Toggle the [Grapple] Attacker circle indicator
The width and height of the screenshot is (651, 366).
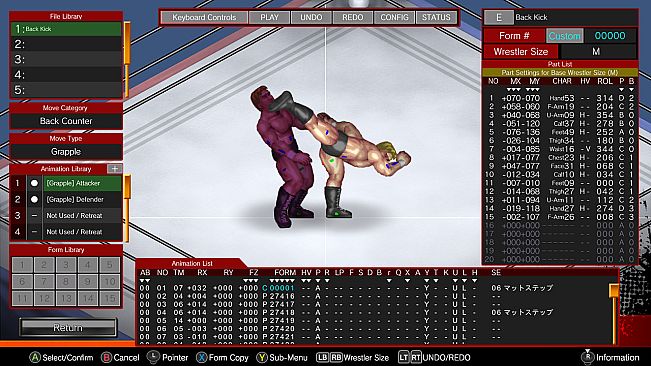click(x=34, y=183)
